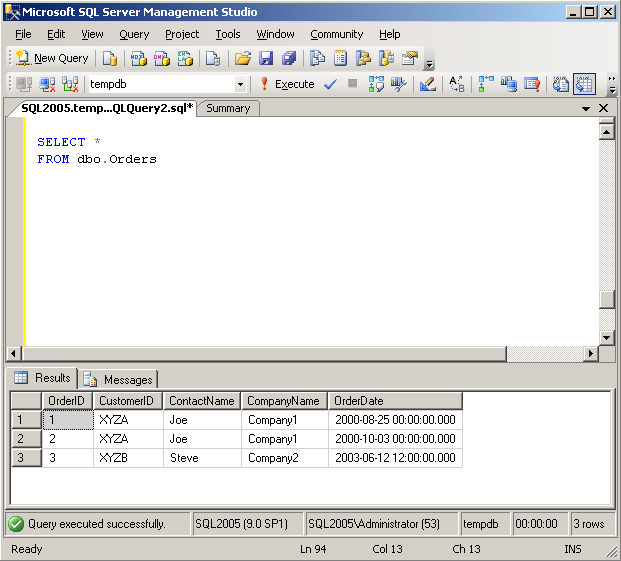The width and height of the screenshot is (621, 561).
Task: Click the editor's vertical scroll up arrow
Action: coord(606,131)
